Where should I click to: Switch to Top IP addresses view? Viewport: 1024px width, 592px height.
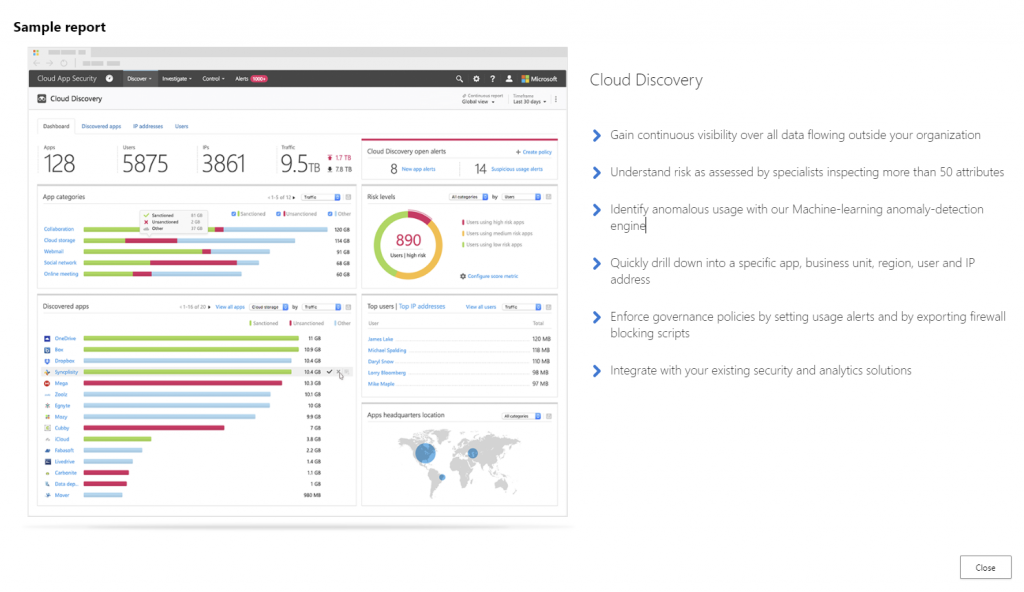[x=422, y=306]
